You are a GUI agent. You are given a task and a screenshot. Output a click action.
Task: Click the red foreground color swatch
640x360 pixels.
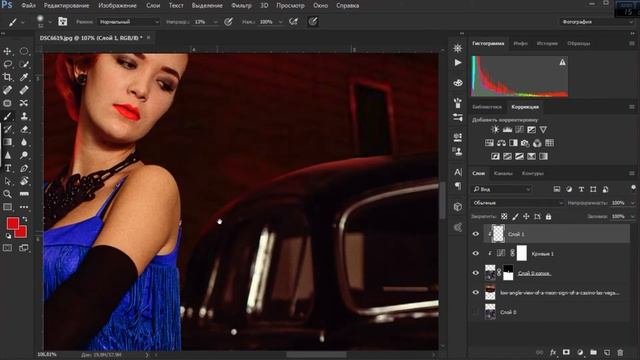(13, 223)
